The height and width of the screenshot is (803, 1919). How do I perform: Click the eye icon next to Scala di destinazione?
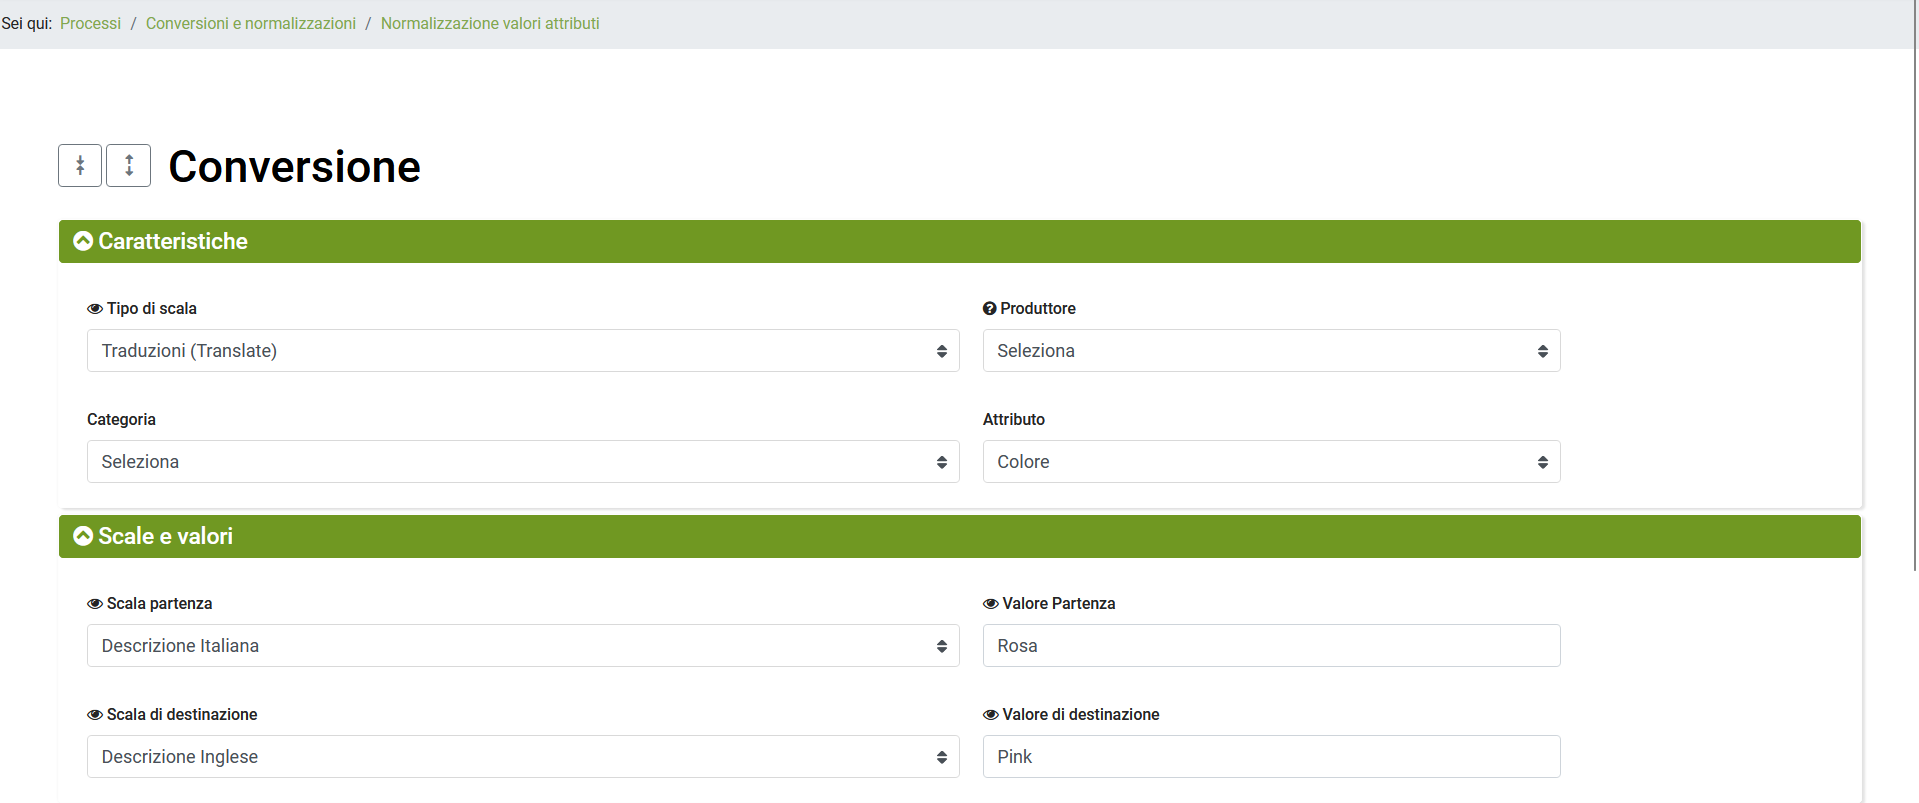95,715
